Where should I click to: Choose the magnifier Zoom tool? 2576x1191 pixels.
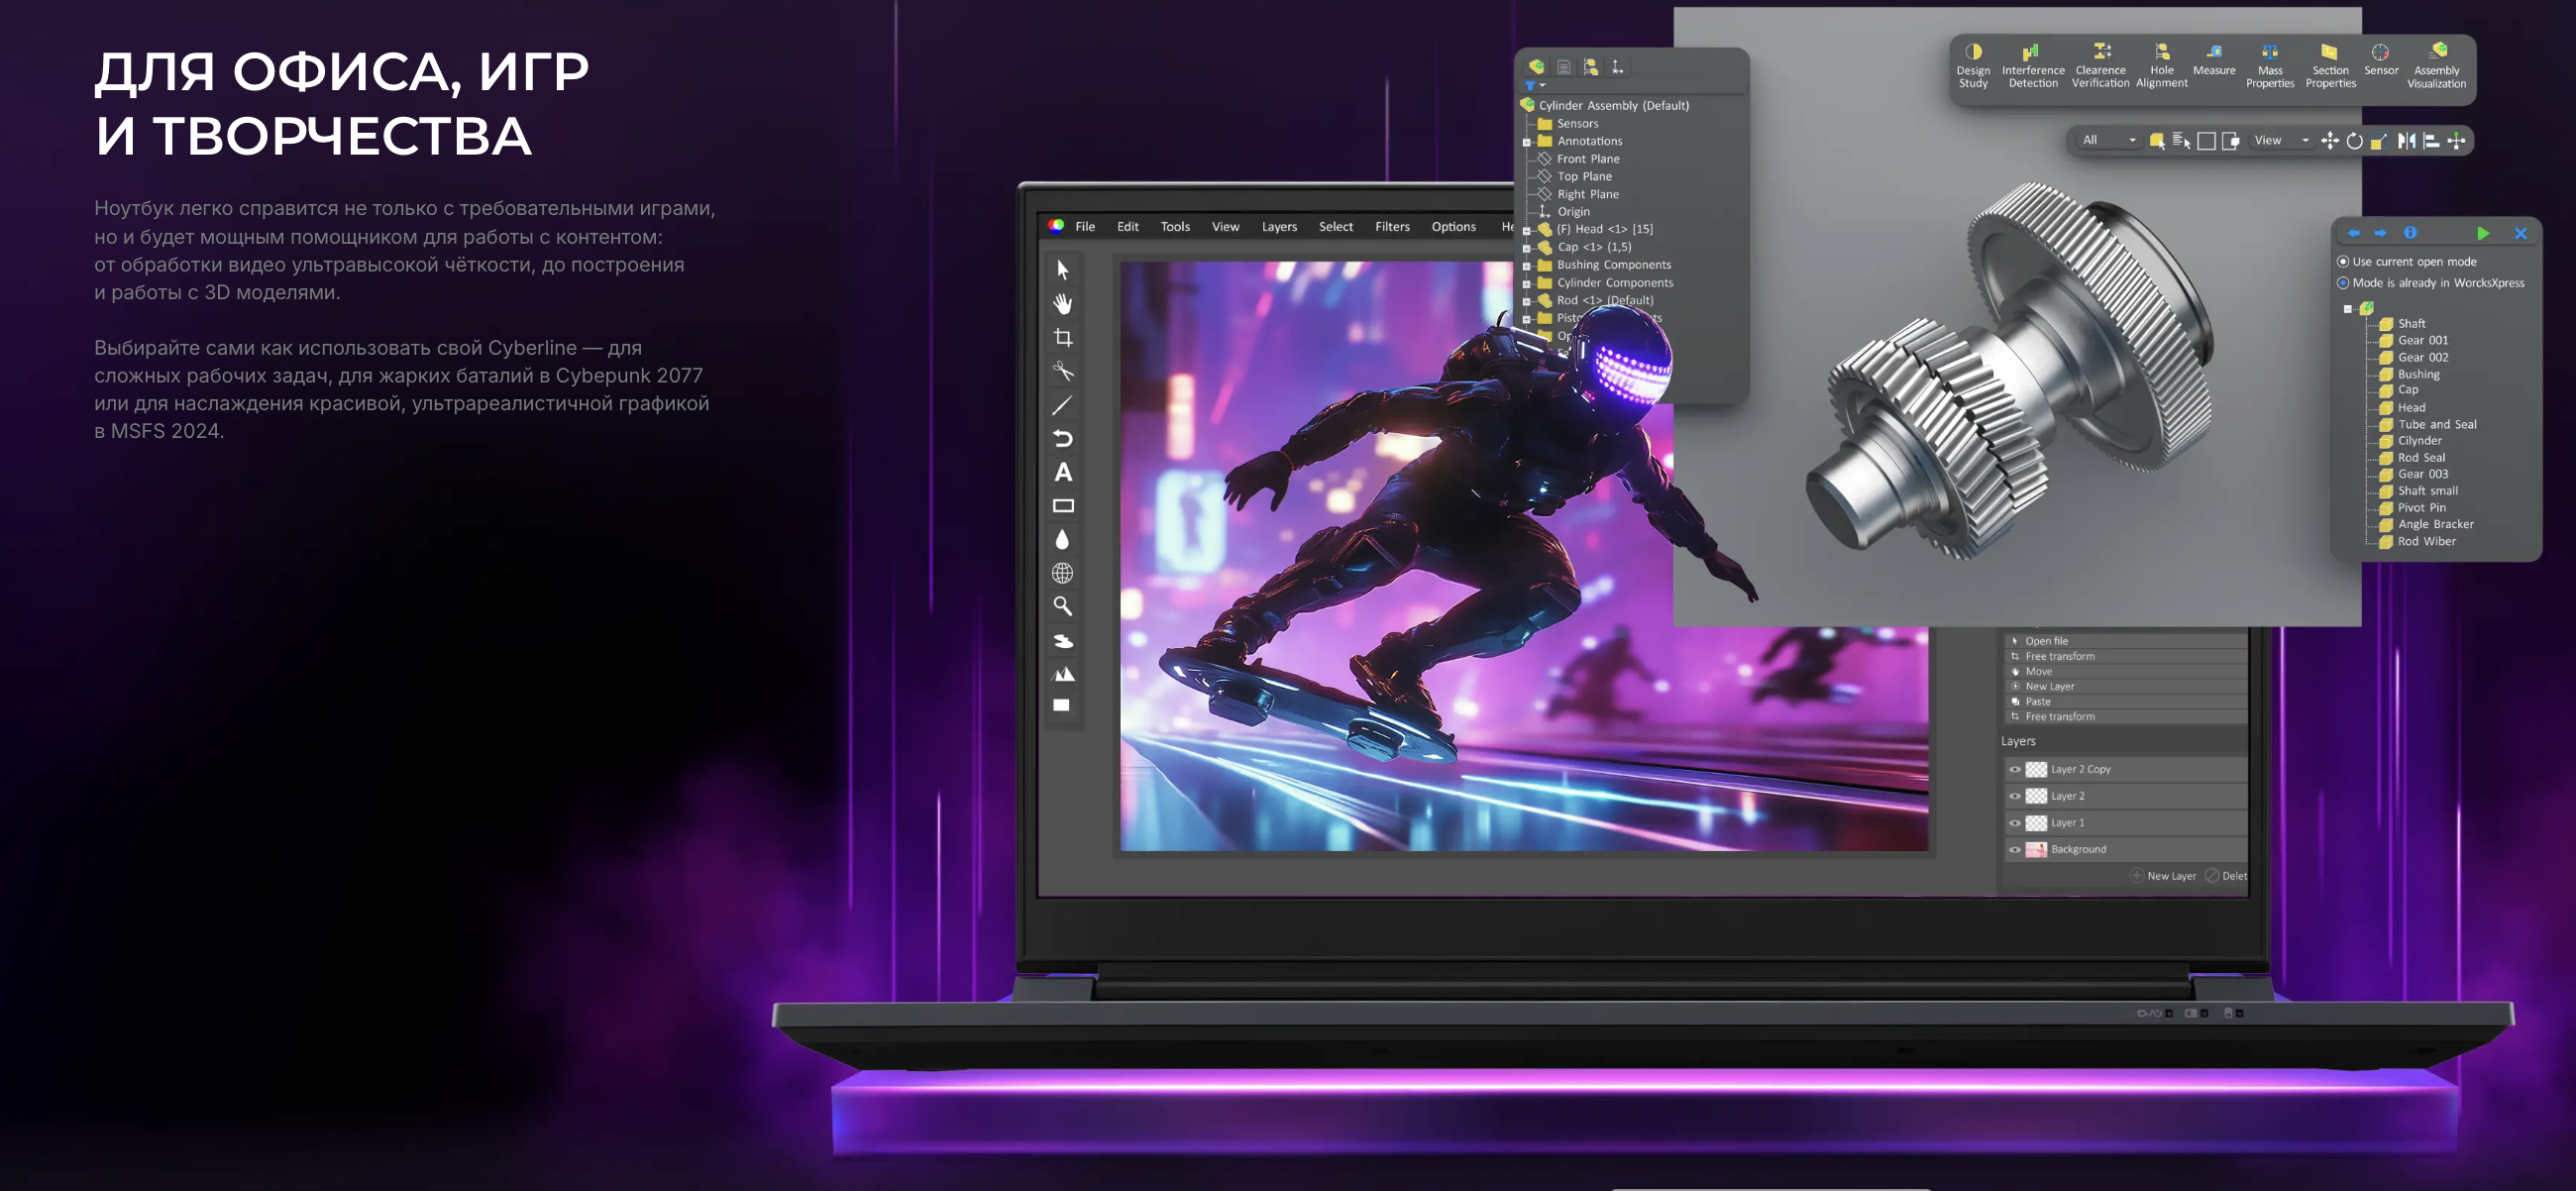[1063, 607]
